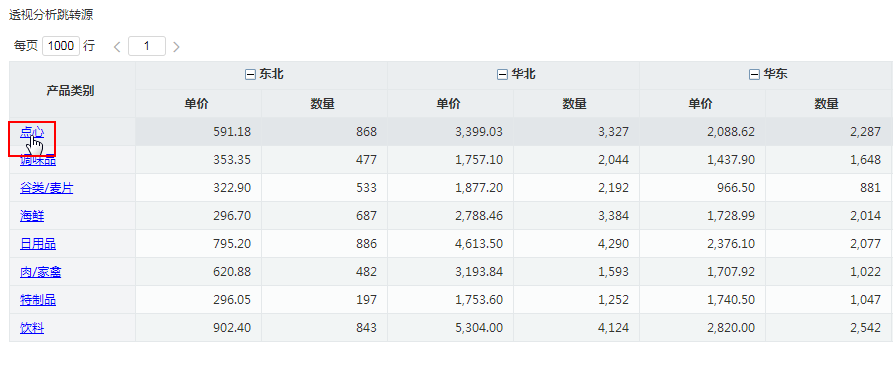This screenshot has width=893, height=366.
Task: Select 饮料 华北 单价 cell 5,304.00
Action: (x=450, y=328)
